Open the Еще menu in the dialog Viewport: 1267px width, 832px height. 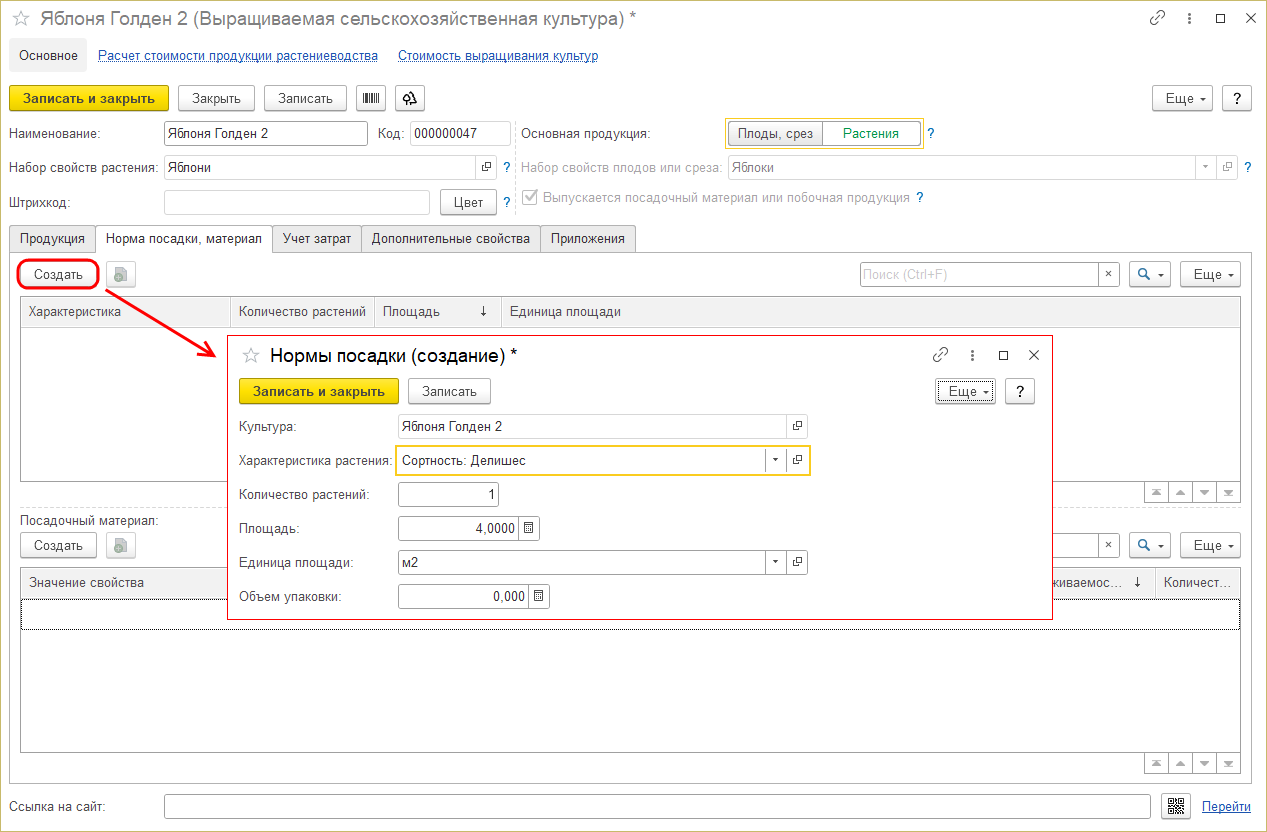click(x=966, y=392)
